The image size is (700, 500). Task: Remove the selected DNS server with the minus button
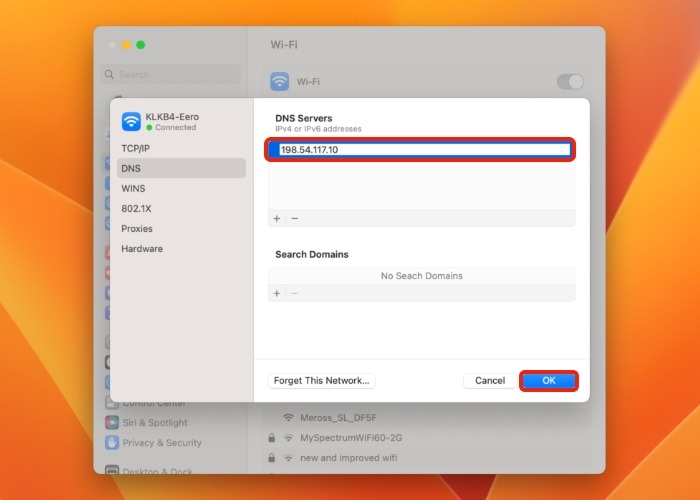coord(294,218)
